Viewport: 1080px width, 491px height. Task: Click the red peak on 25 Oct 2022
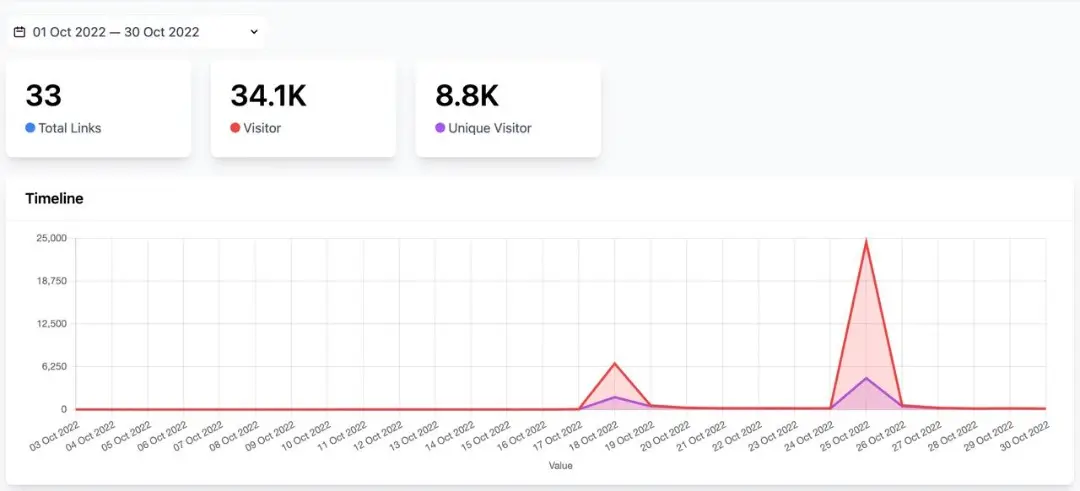click(x=866, y=241)
